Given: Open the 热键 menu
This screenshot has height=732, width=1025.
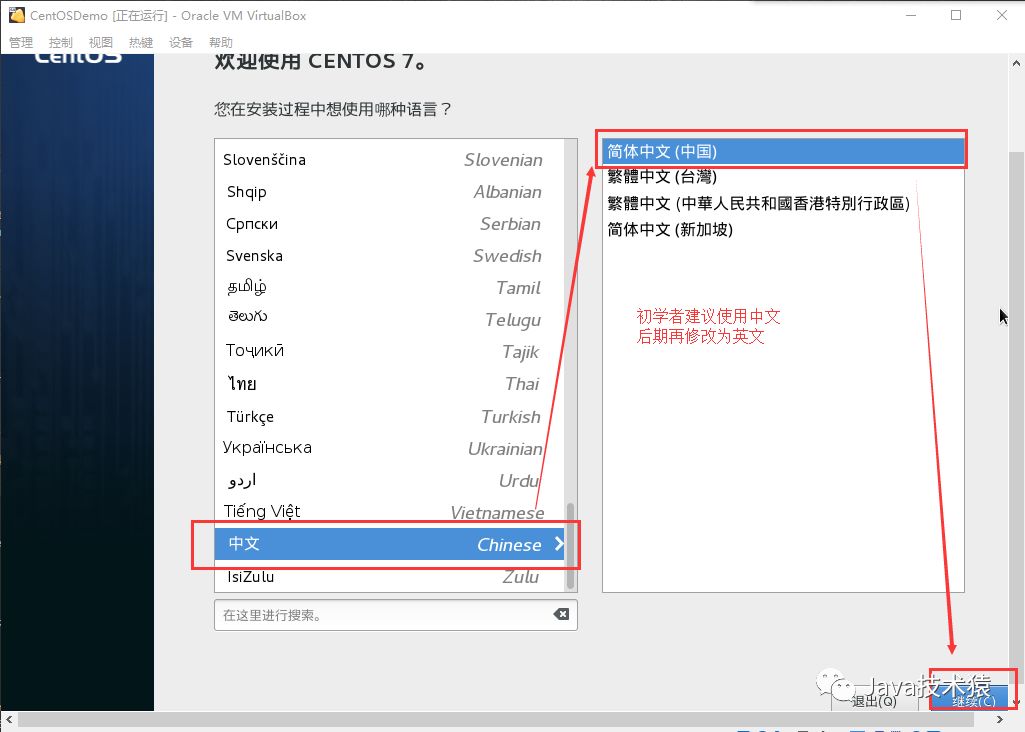Looking at the screenshot, I should [x=141, y=42].
